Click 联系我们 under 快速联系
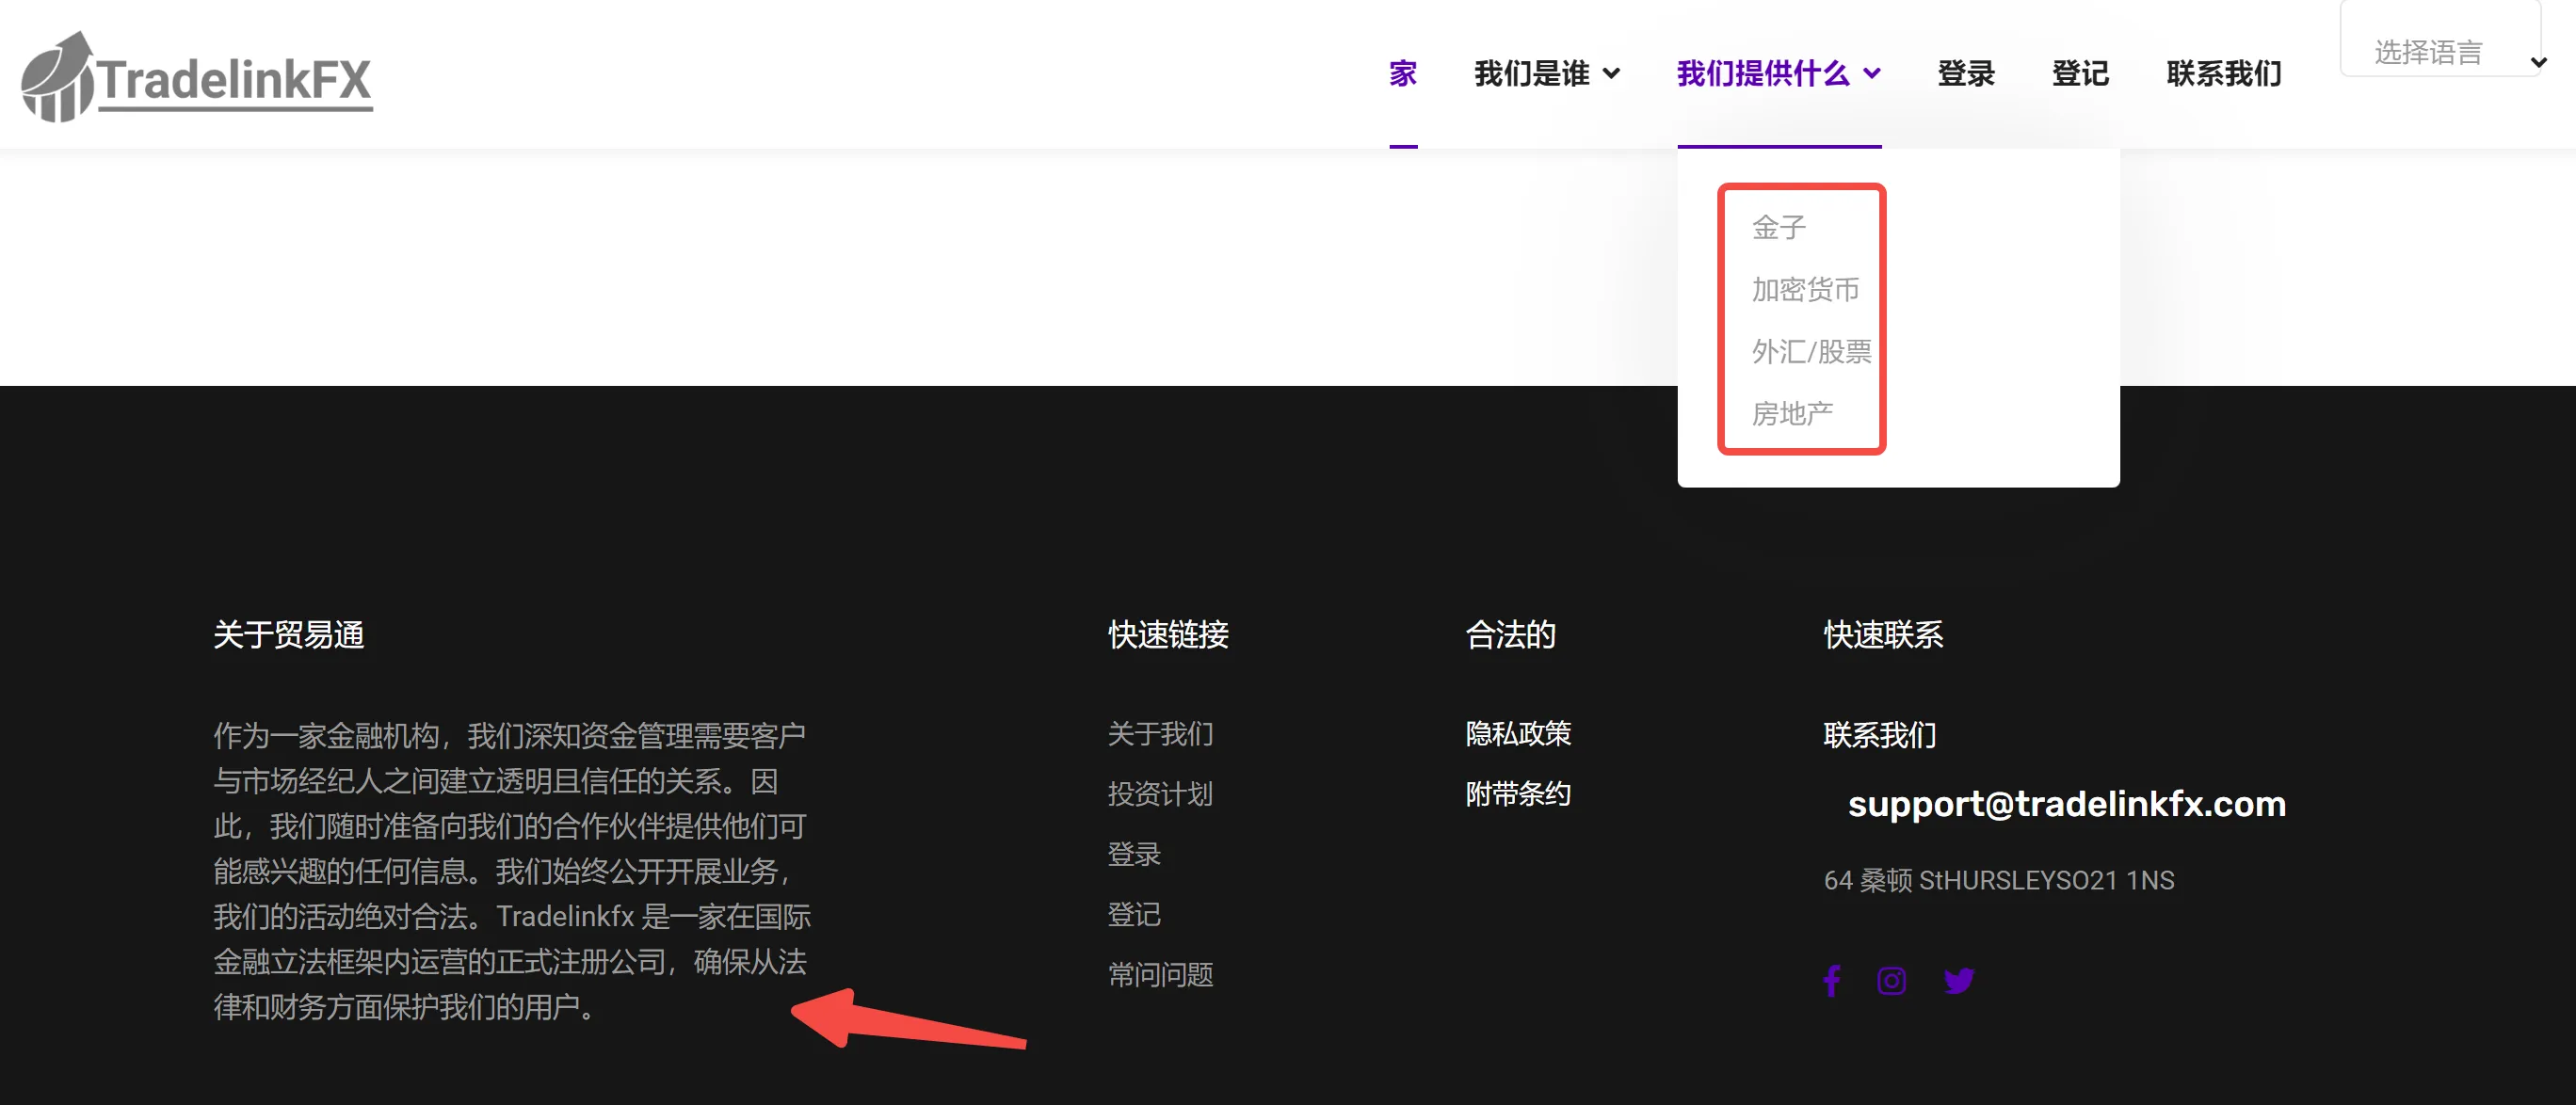Screen dimensions: 2576x1105 1880,735
